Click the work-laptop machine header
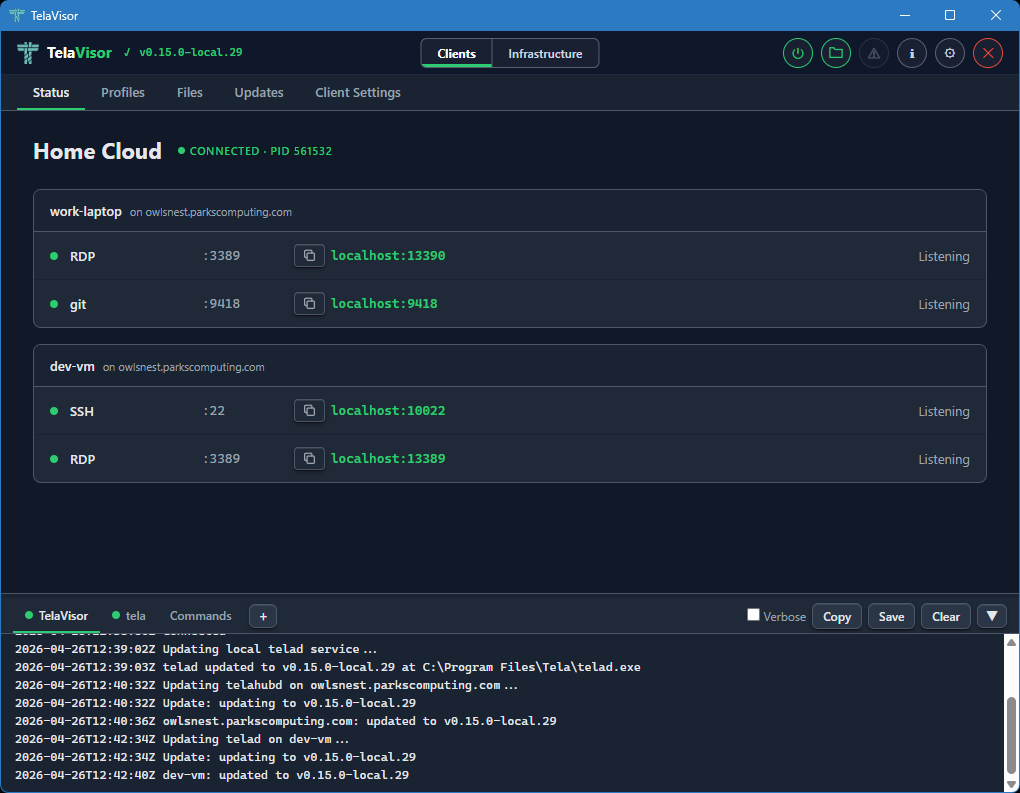1020x793 pixels. 510,211
